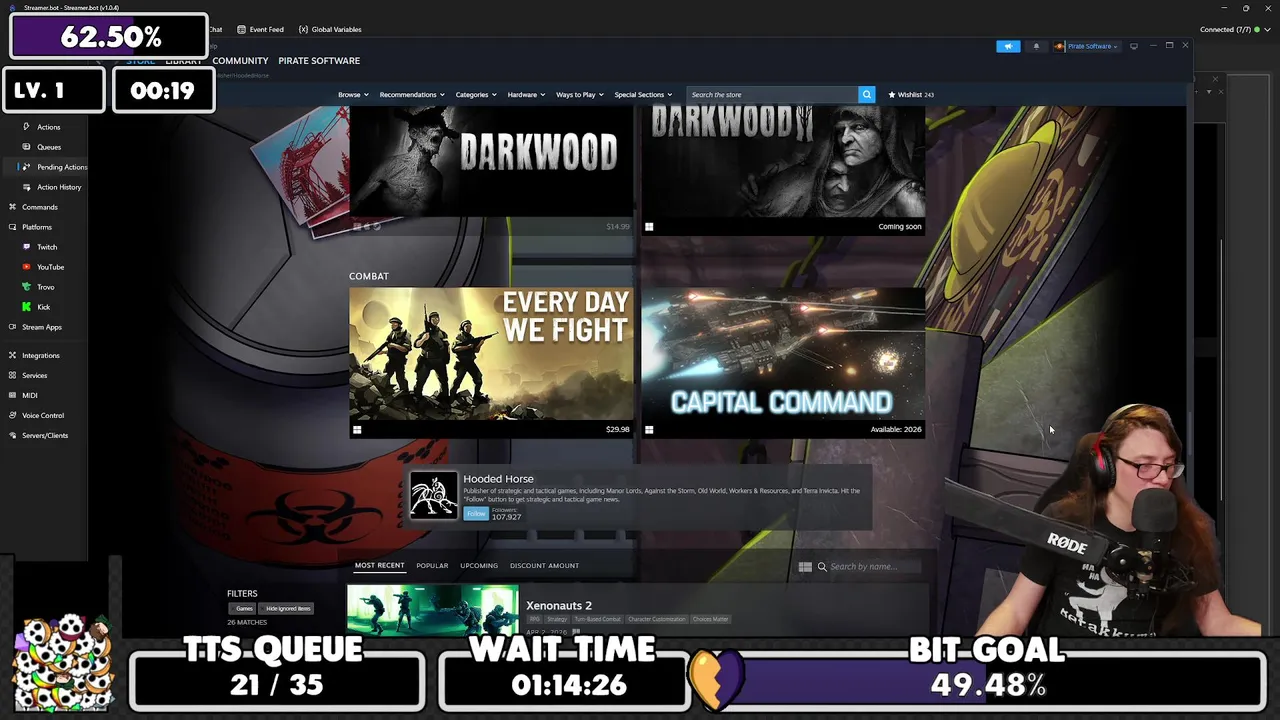
Task: Select Queues icon in Streamer.bot sidebar
Action: click(x=26, y=147)
